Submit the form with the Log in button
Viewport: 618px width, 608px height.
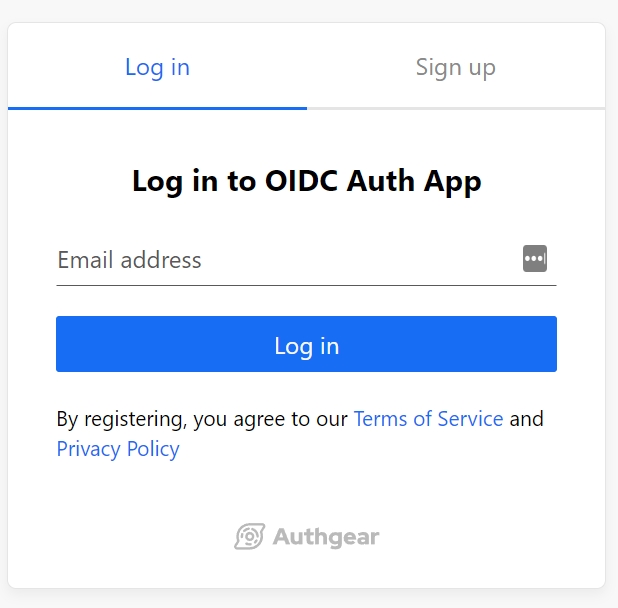pos(306,344)
